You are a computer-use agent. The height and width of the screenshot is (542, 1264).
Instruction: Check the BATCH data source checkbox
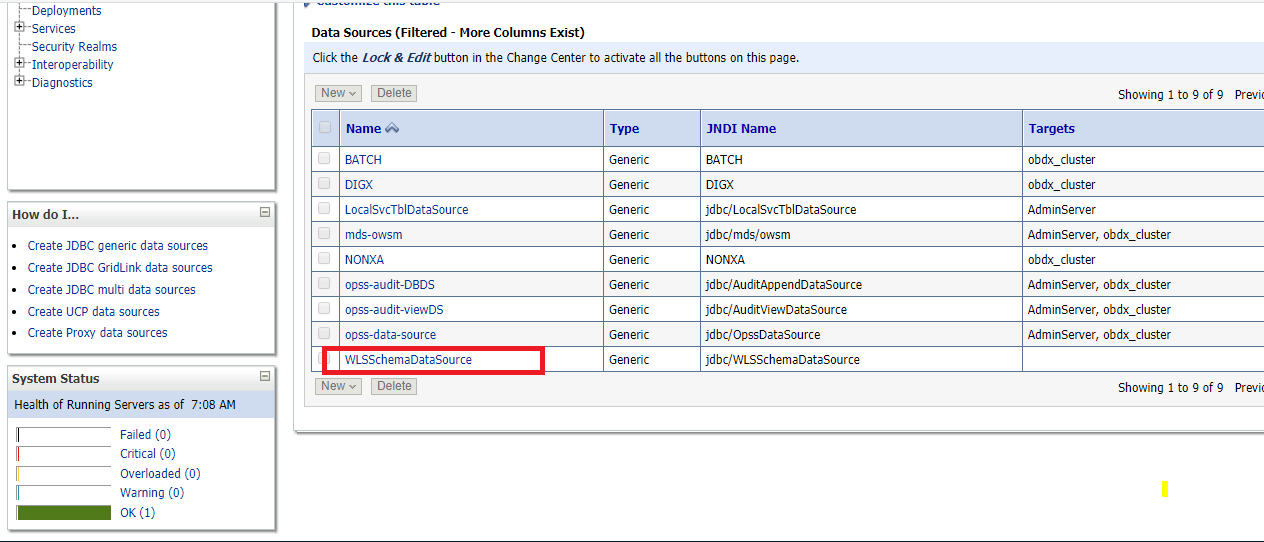[x=324, y=158]
